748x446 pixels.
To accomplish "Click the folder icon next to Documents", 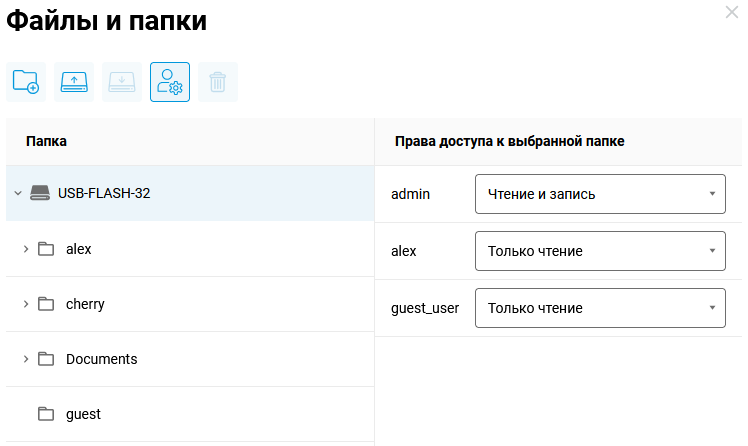I will 46,359.
